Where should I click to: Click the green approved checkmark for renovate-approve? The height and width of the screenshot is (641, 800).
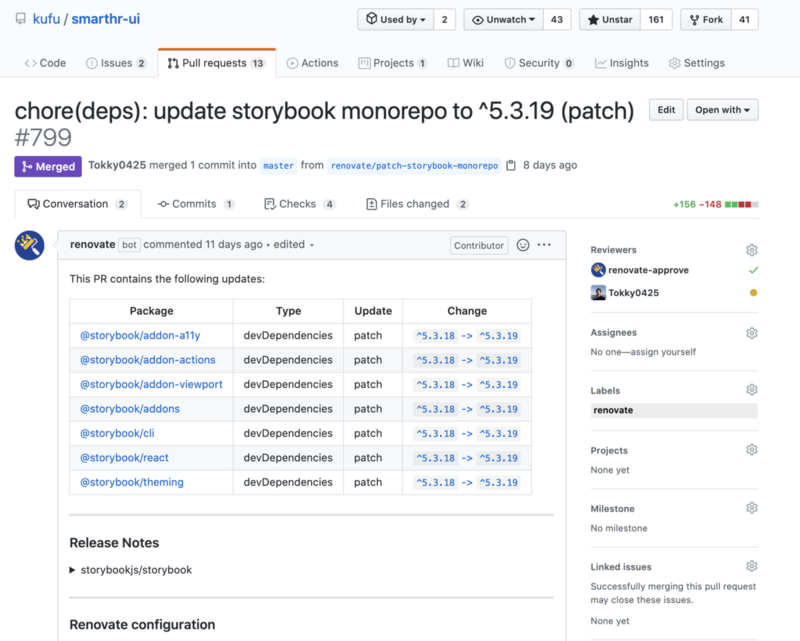click(753, 270)
